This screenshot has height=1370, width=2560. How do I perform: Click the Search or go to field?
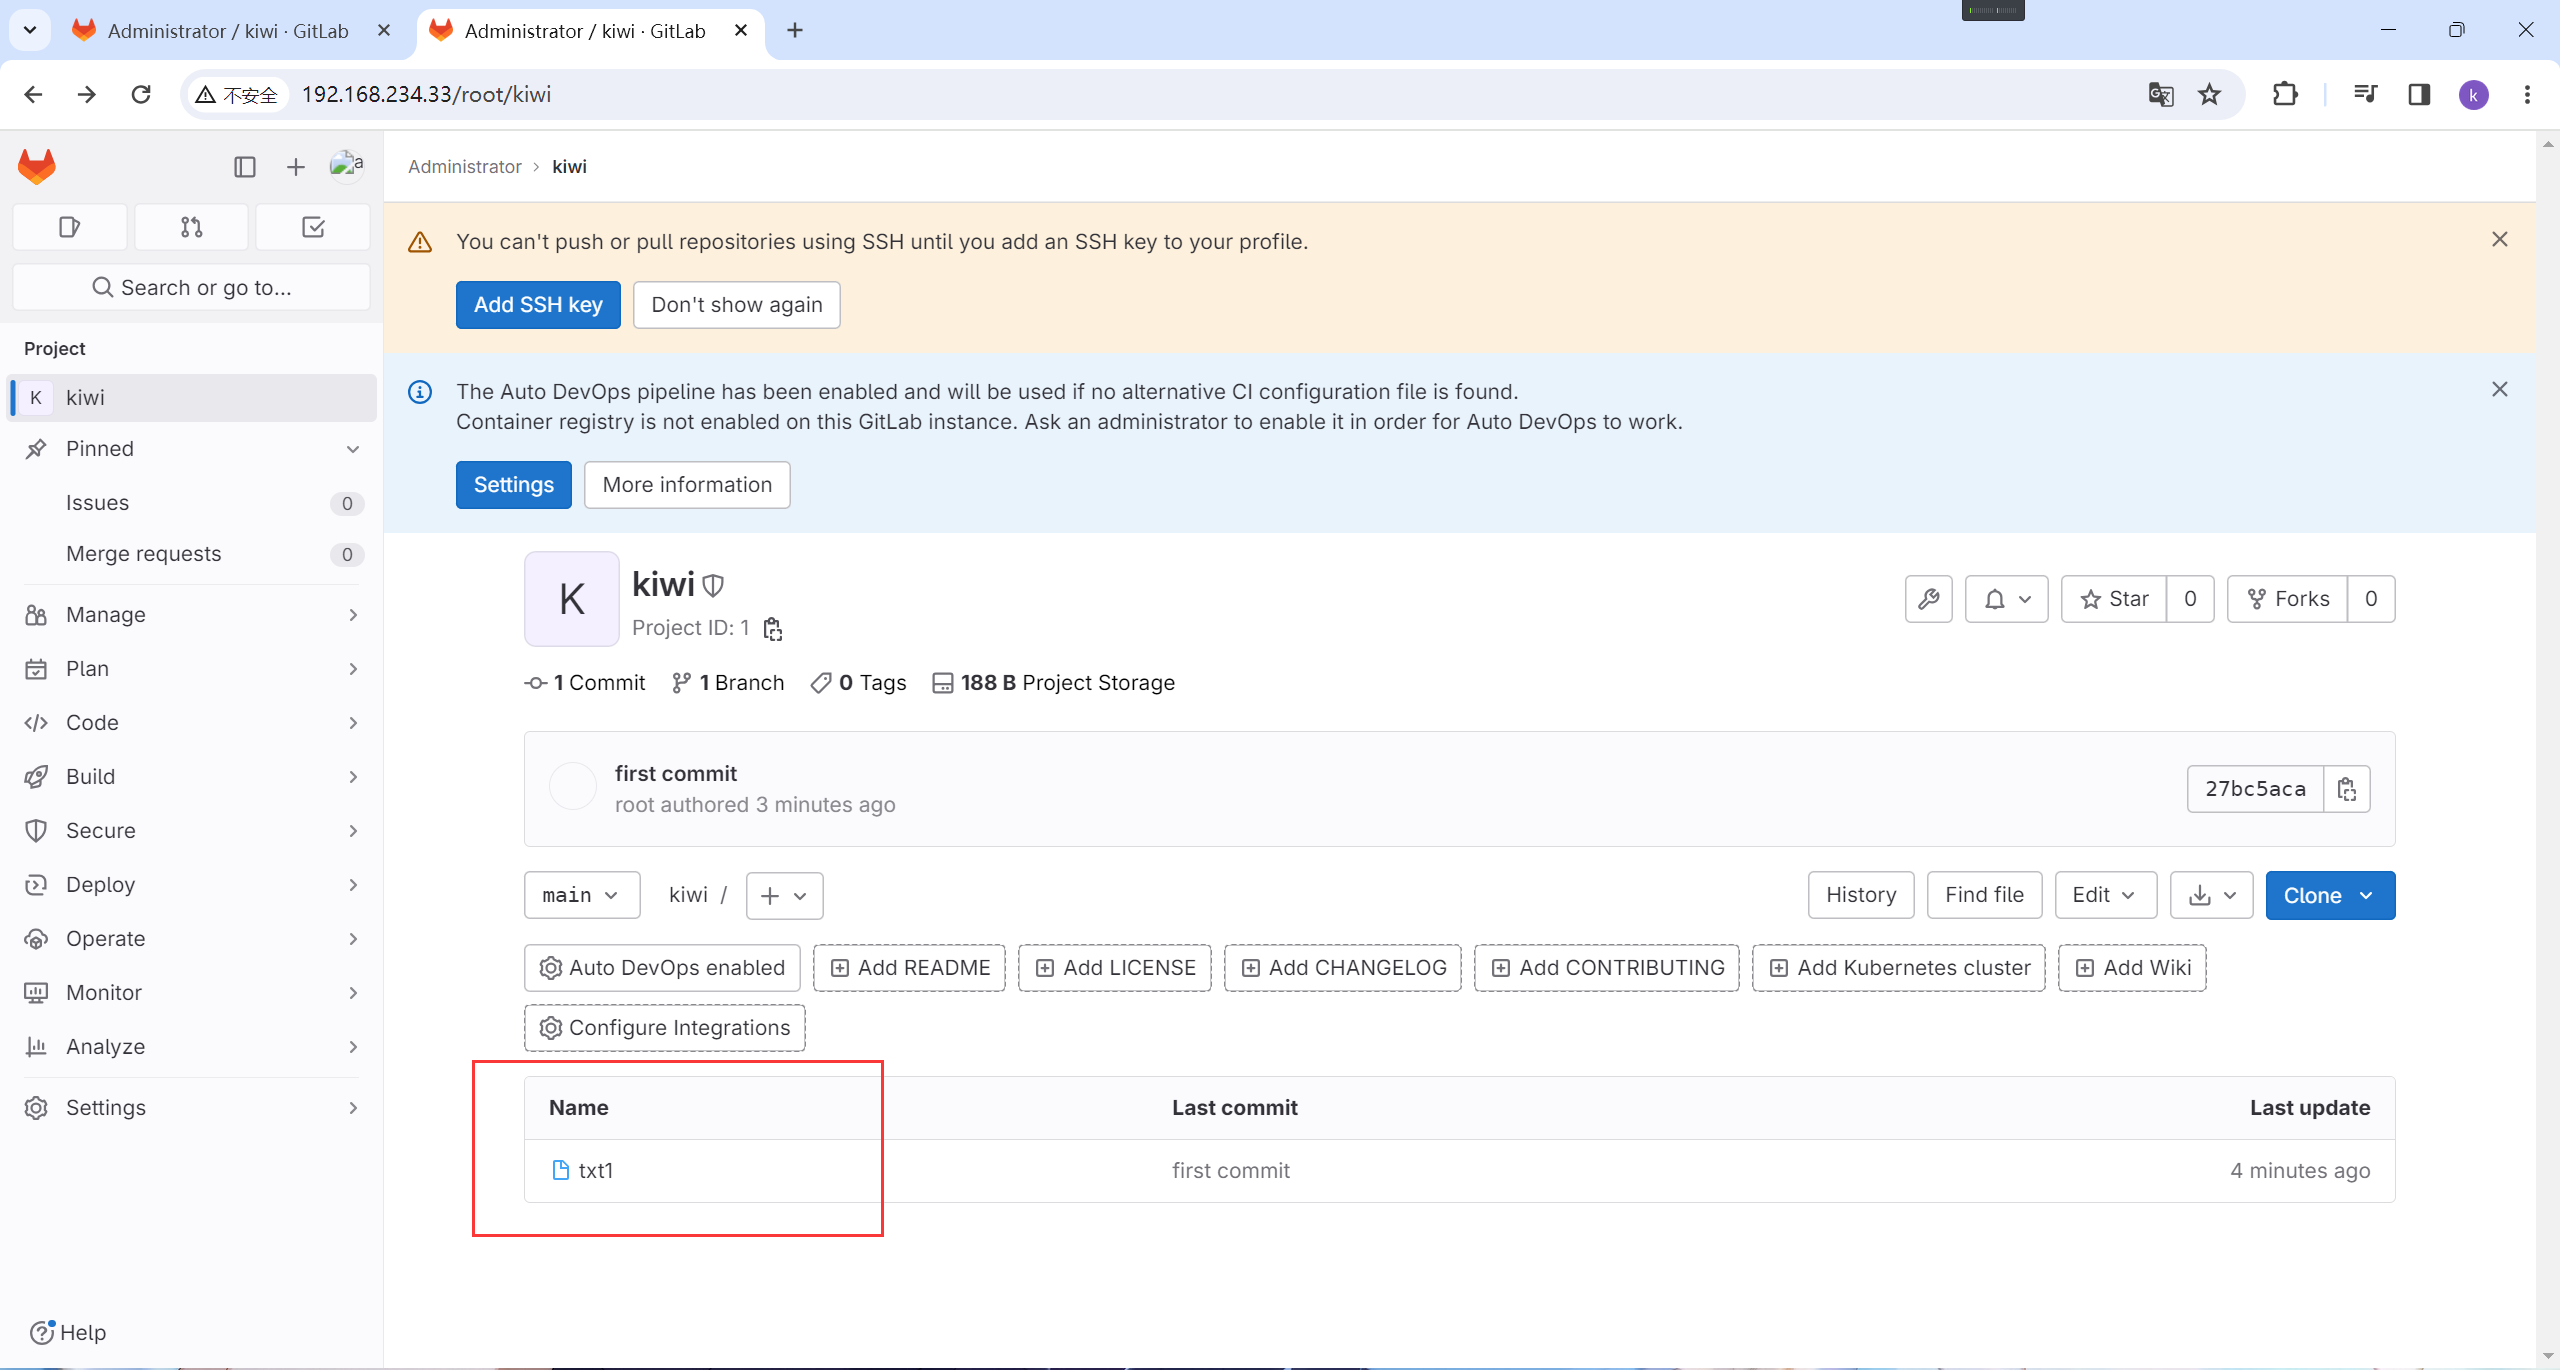tap(191, 288)
